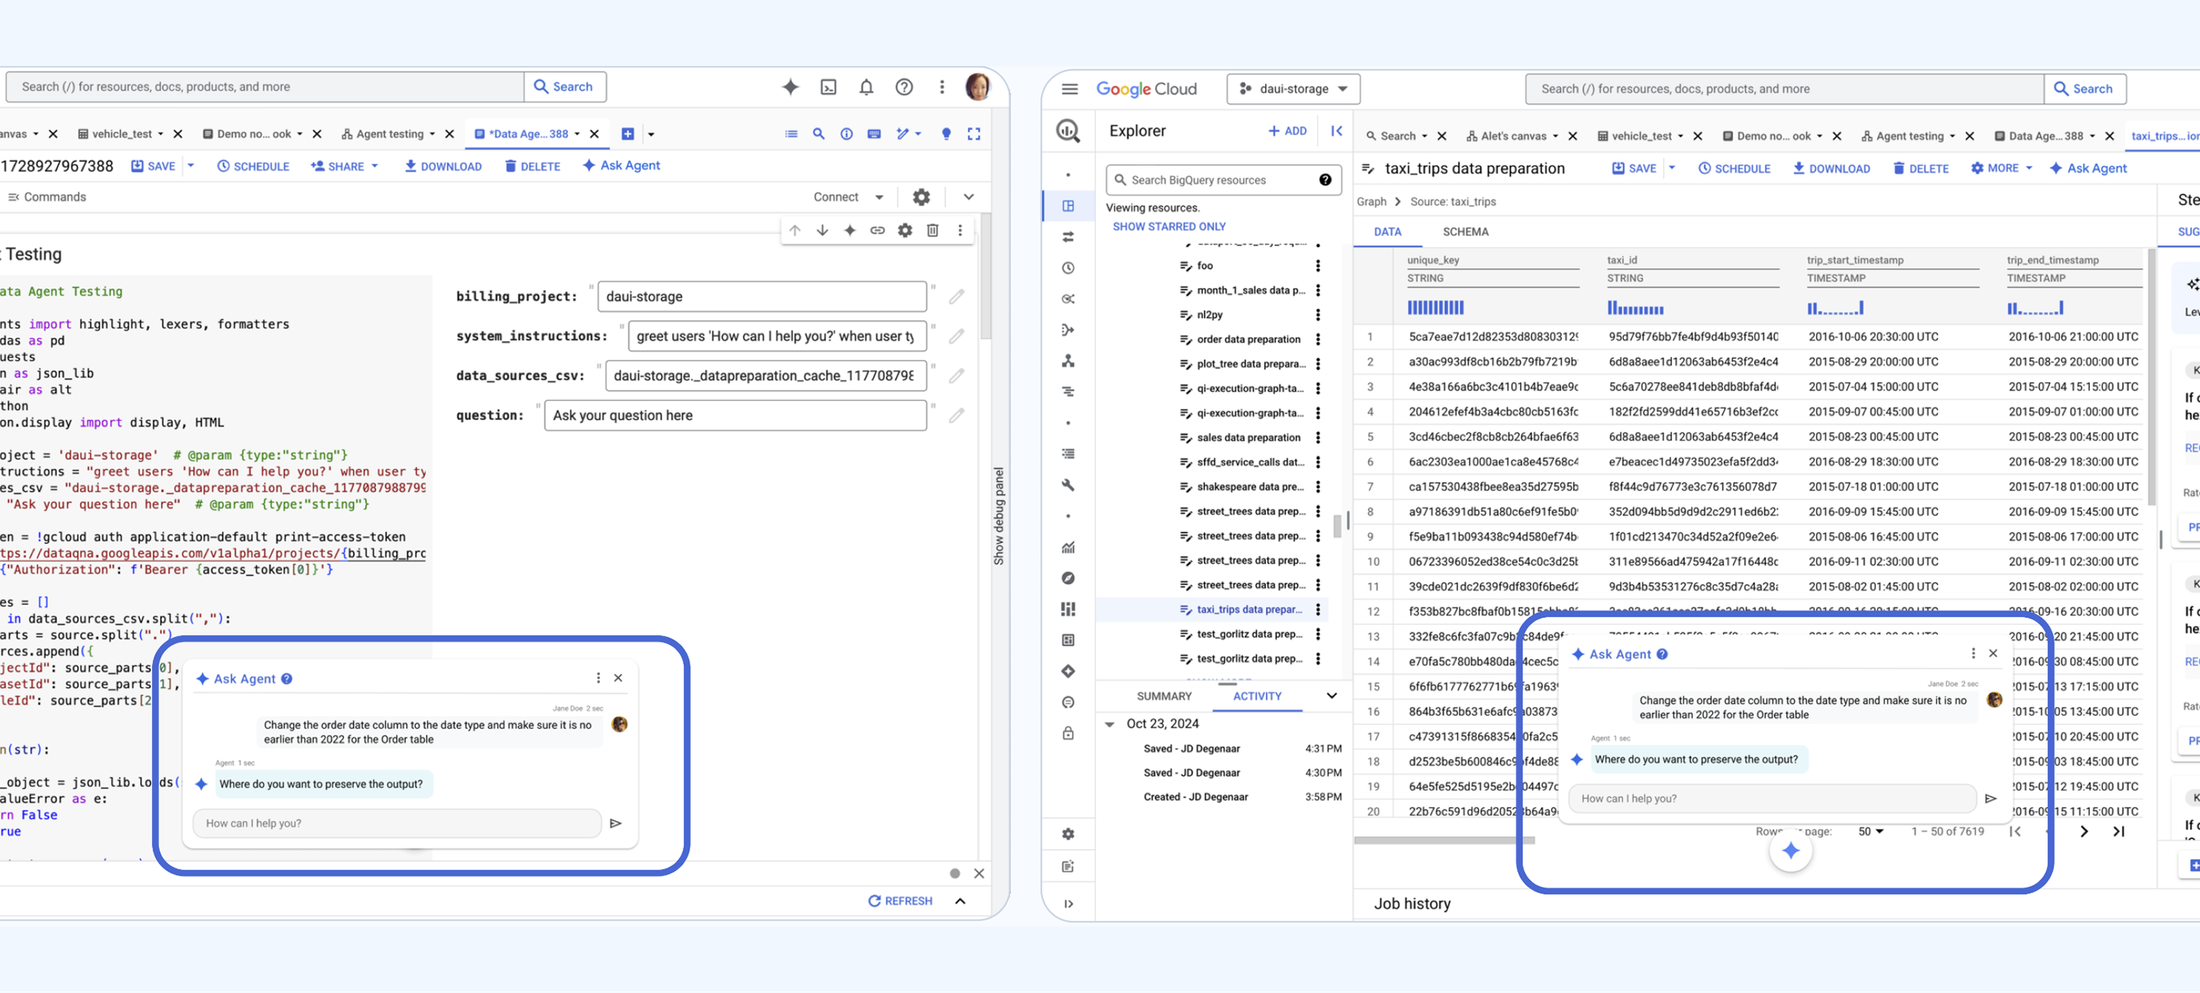The image size is (2200, 993).
Task: Open new tab type dropdown arrow beside plus
Action: tap(651, 134)
